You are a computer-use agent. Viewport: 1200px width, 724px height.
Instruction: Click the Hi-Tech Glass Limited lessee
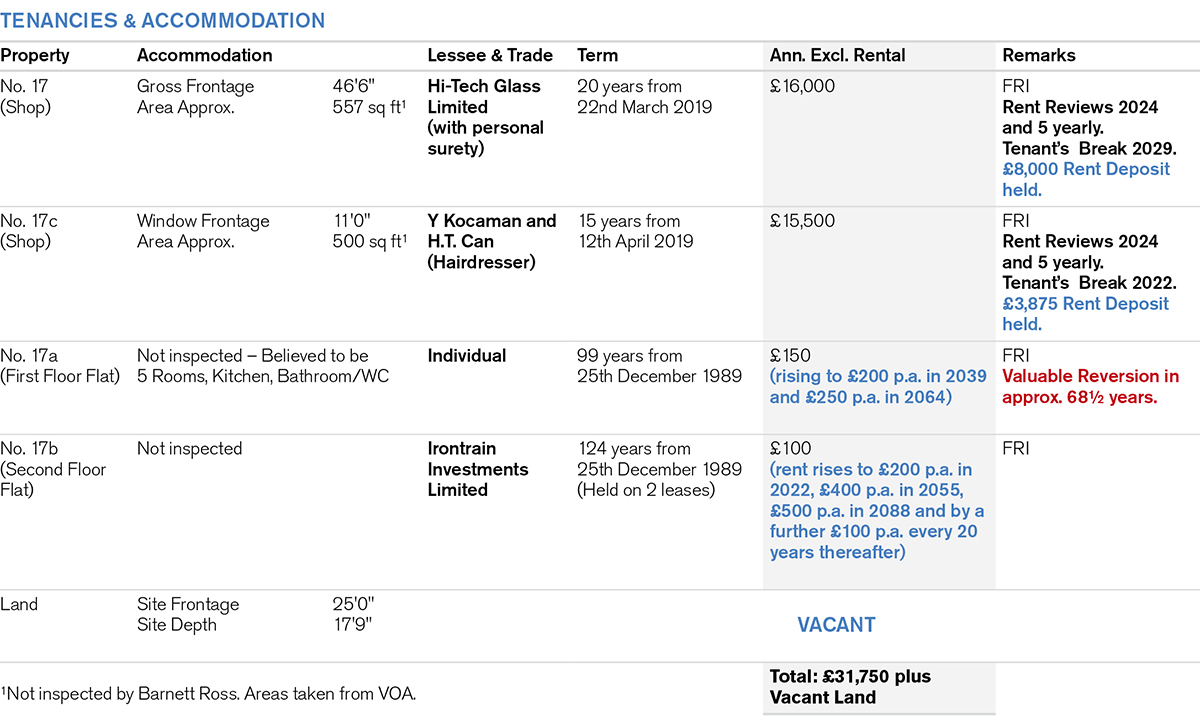[484, 97]
